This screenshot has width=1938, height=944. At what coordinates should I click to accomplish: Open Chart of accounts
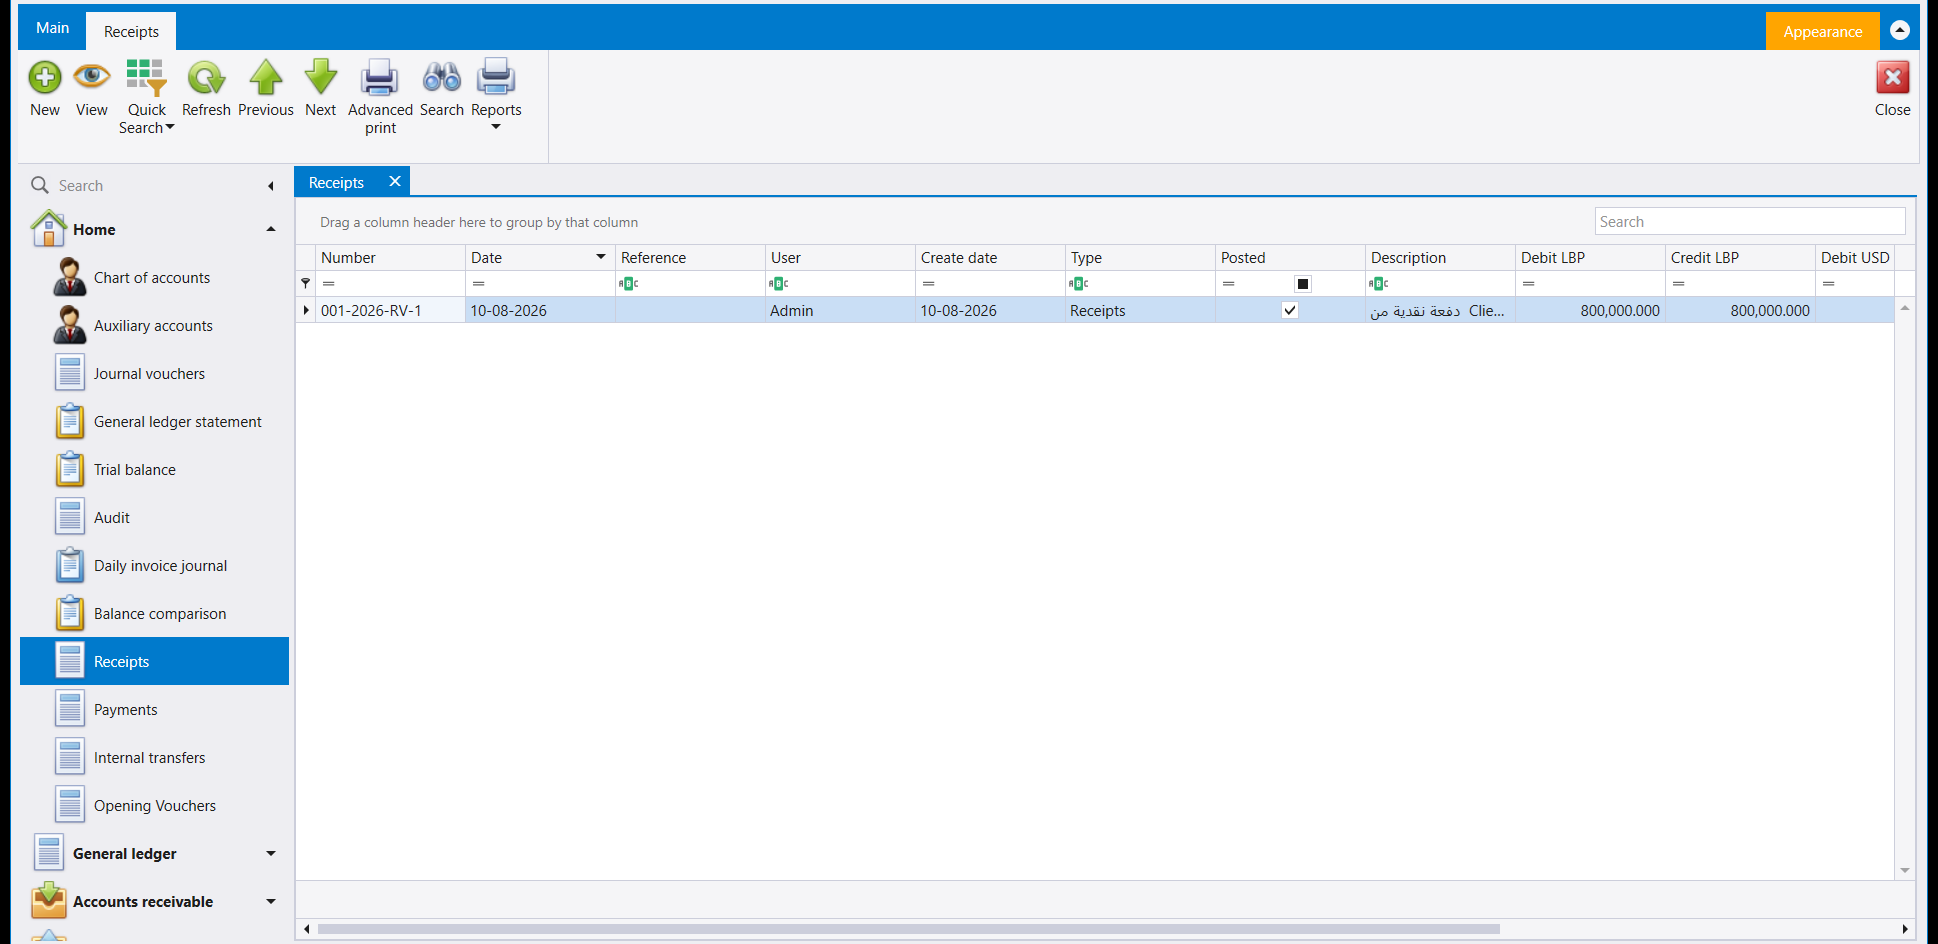coord(154,278)
